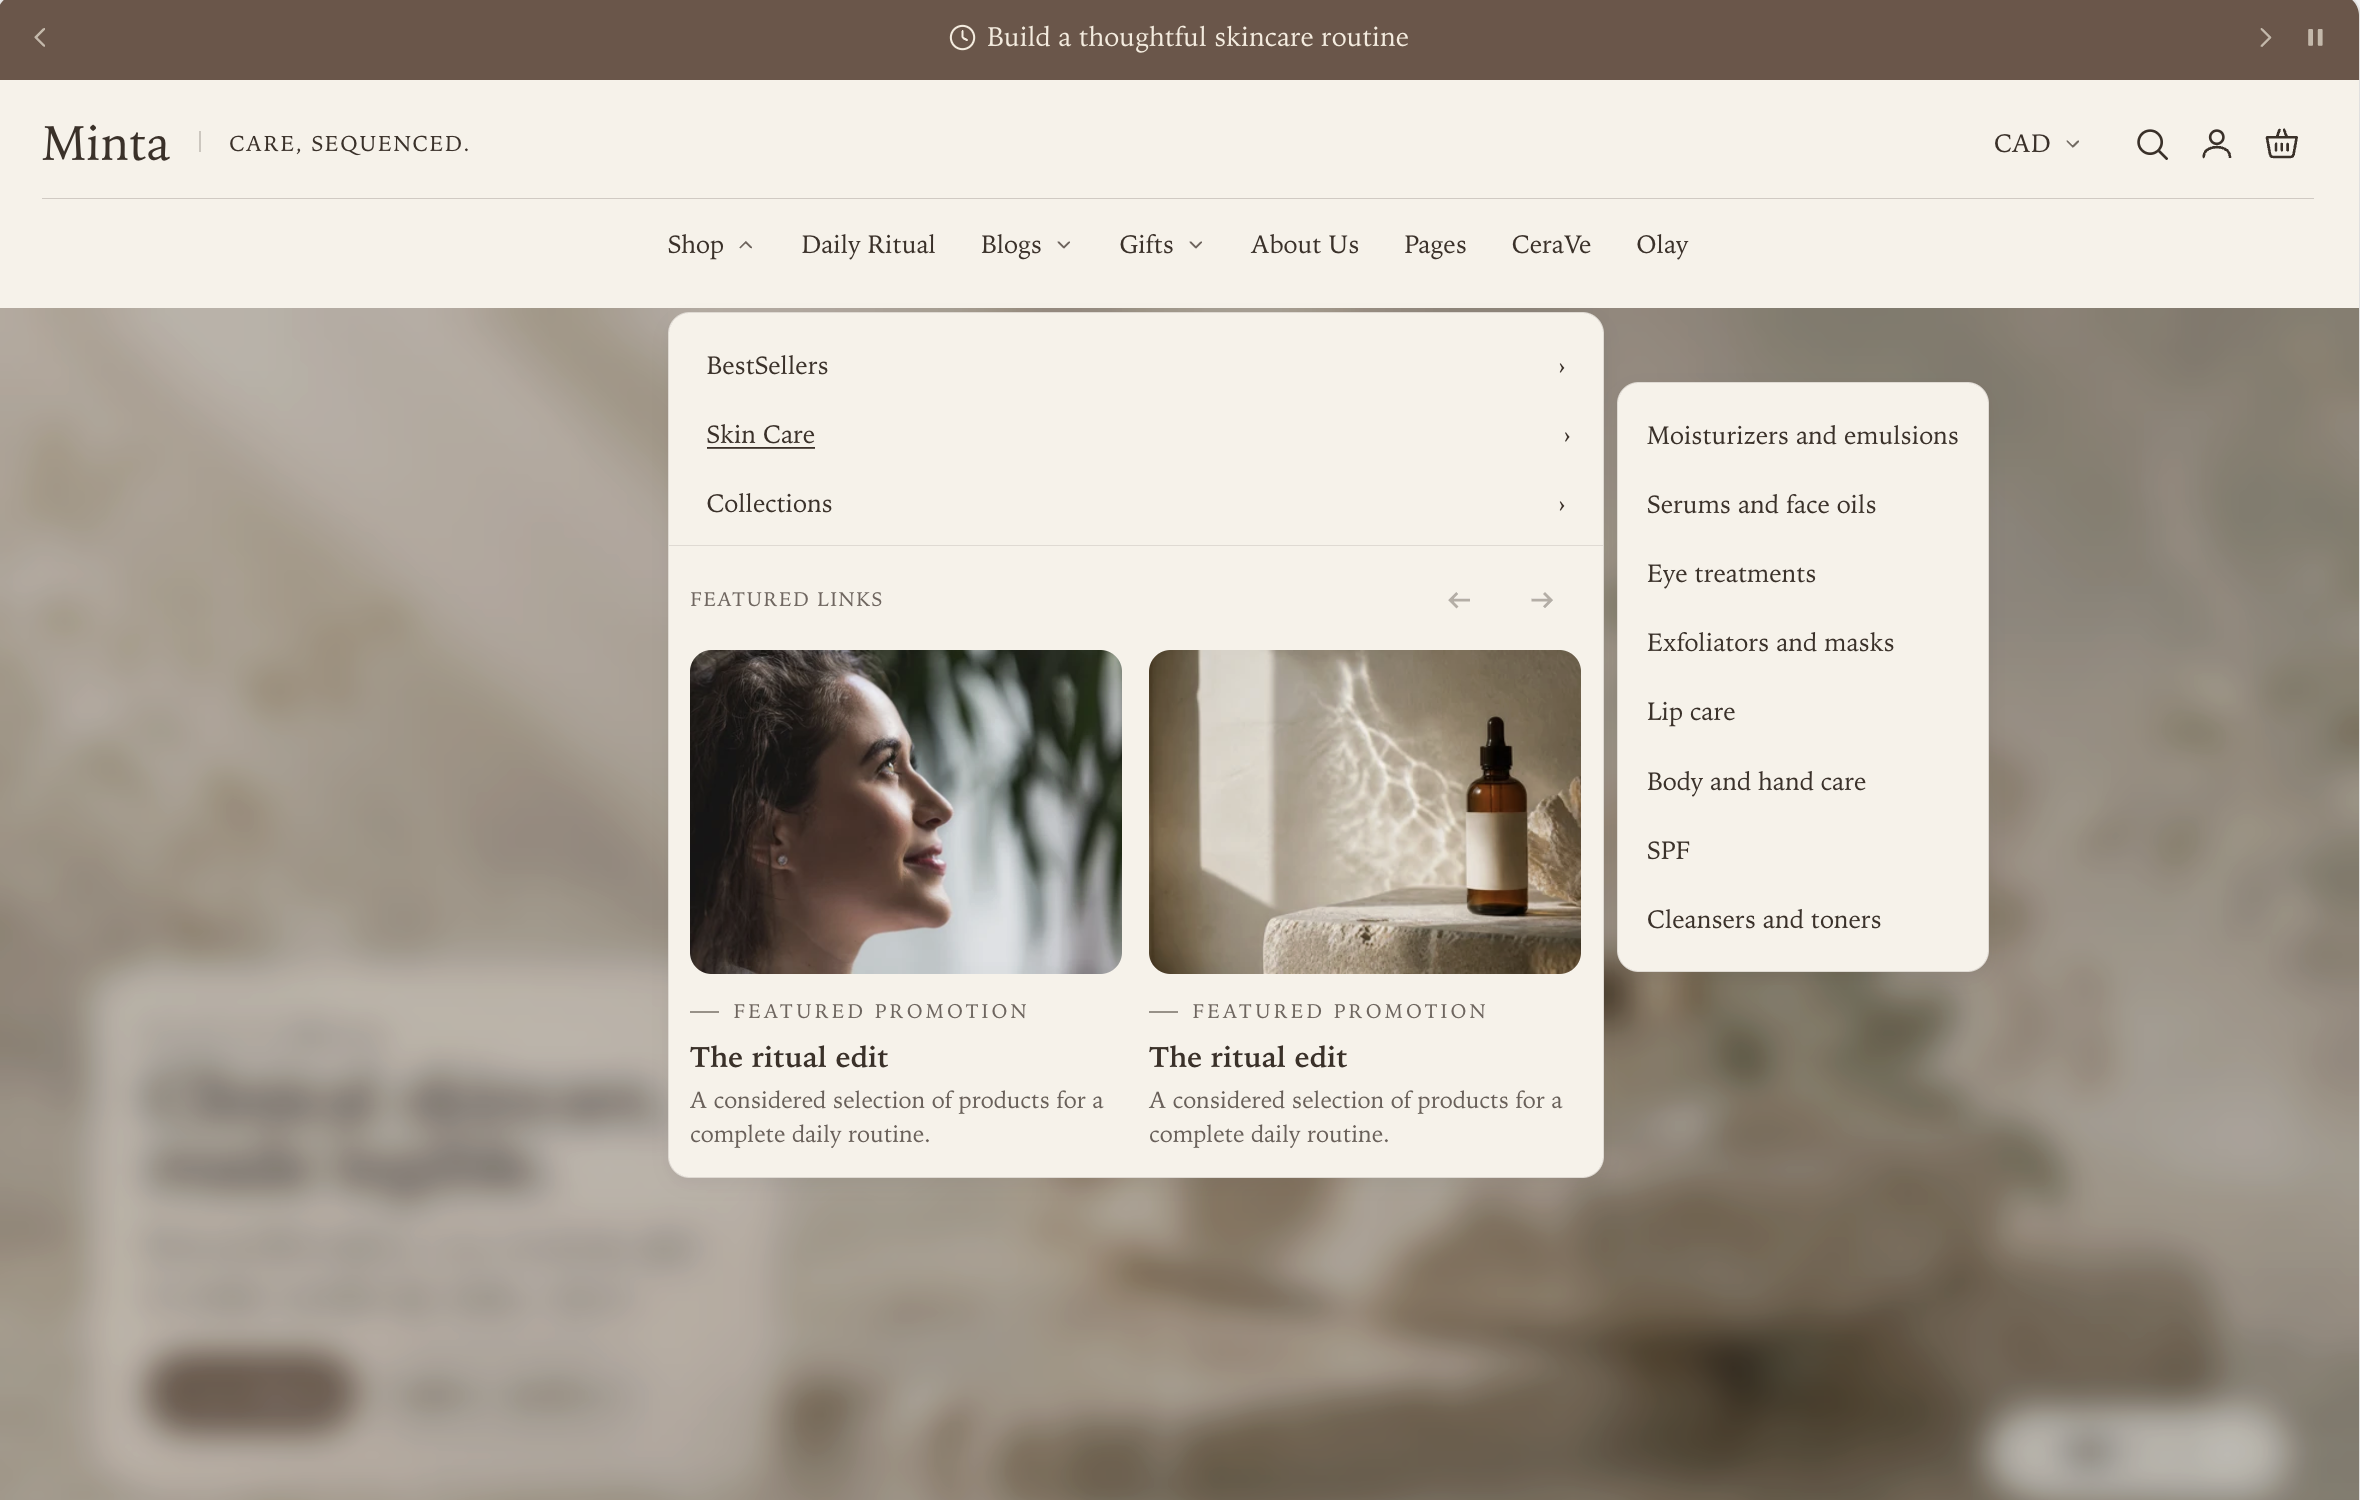Open the shopping basket icon
Image resolution: width=2360 pixels, height=1500 pixels.
tap(2281, 144)
